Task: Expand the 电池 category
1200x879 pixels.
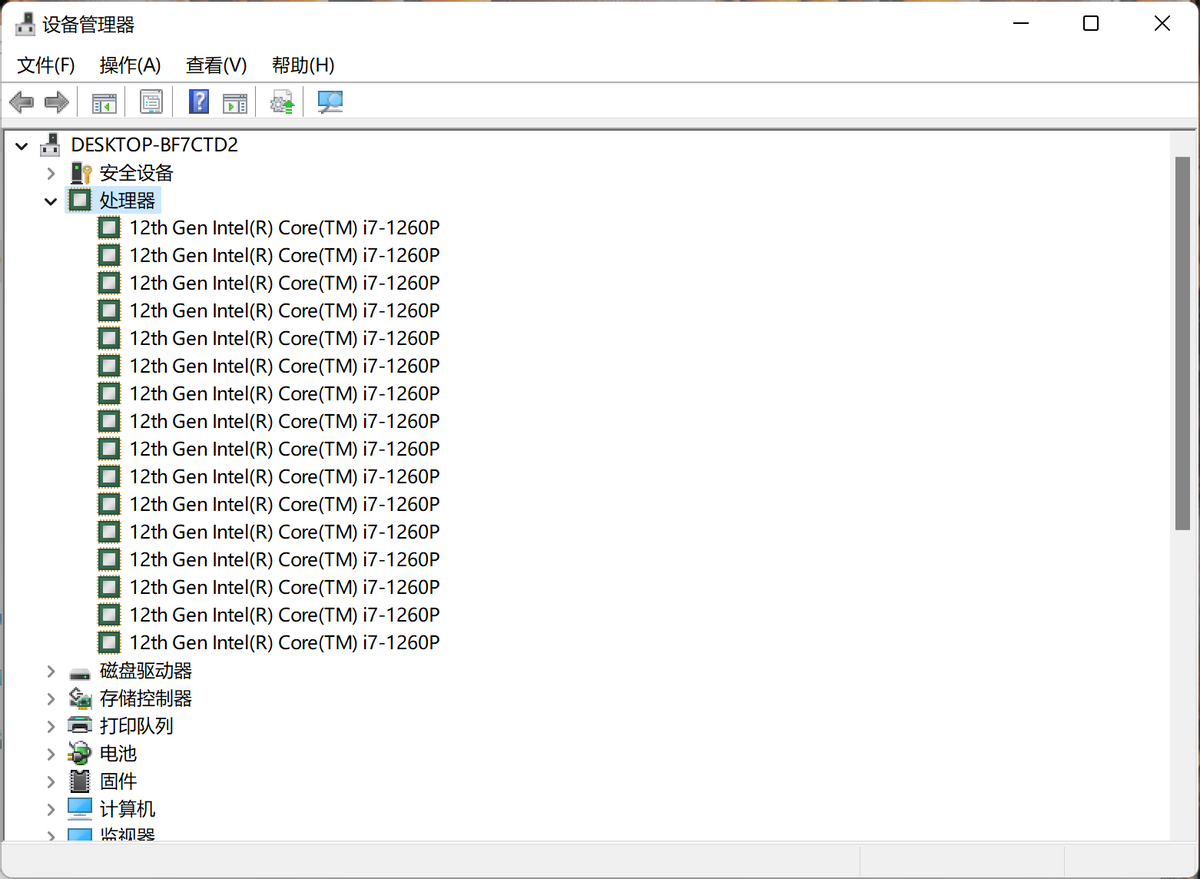Action: (51, 754)
